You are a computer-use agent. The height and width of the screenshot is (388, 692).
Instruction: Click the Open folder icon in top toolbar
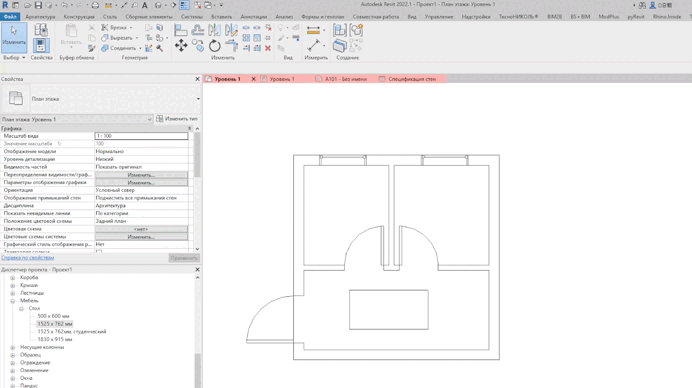click(27, 5)
